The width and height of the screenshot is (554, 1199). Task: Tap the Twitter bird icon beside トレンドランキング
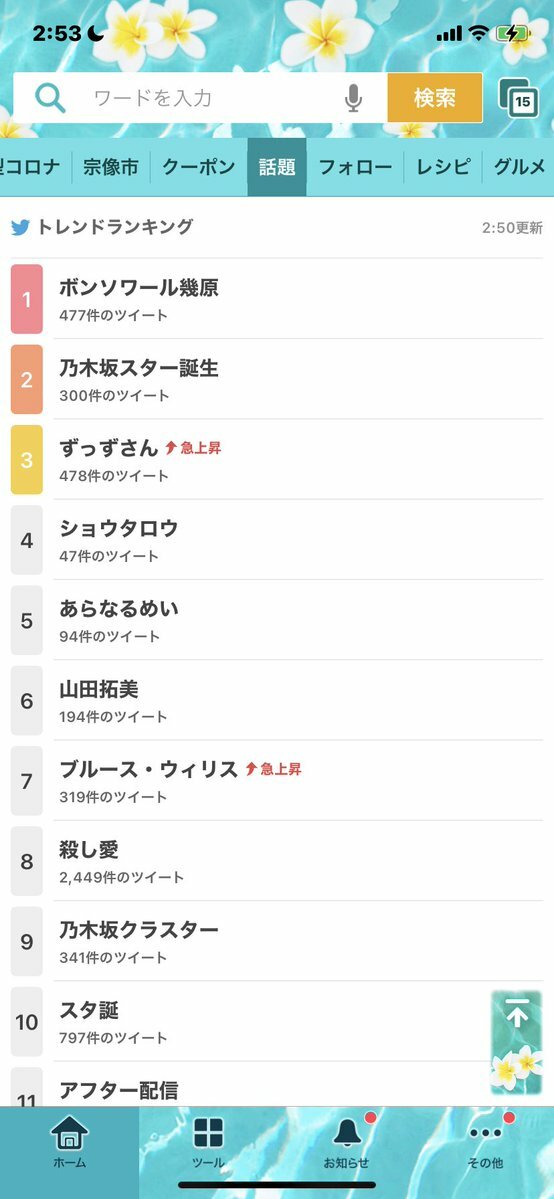21,227
